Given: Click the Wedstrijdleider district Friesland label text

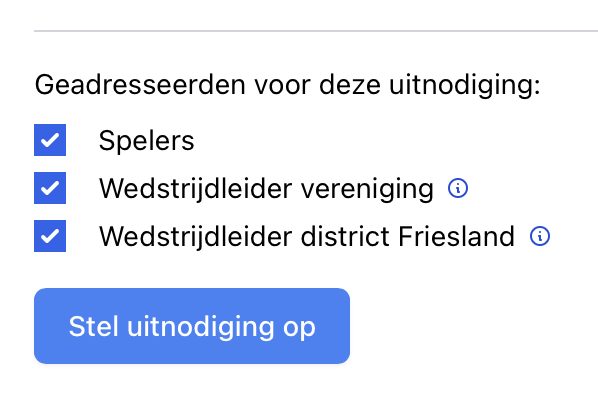Looking at the screenshot, I should point(307,236).
